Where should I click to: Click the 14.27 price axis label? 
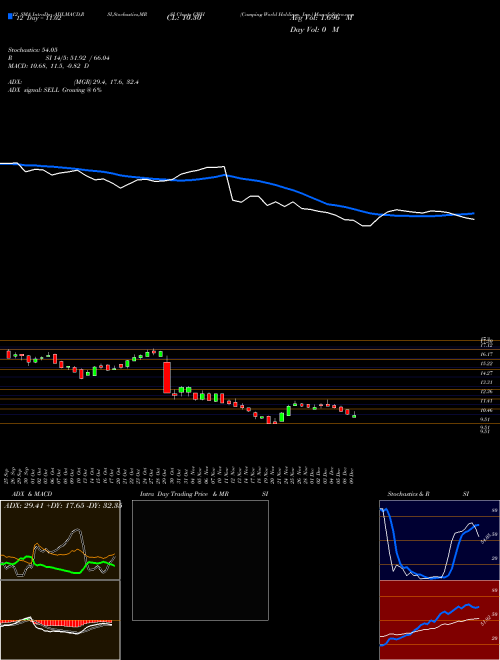[487, 373]
